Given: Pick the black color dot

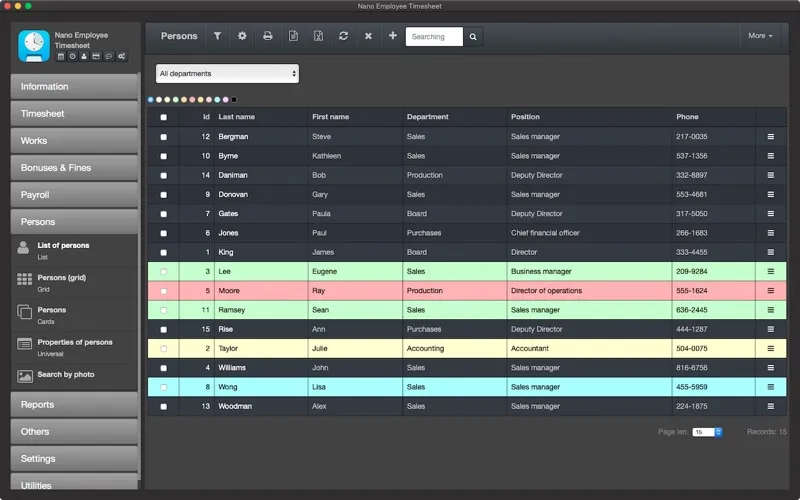Looking at the screenshot, I should point(234,99).
